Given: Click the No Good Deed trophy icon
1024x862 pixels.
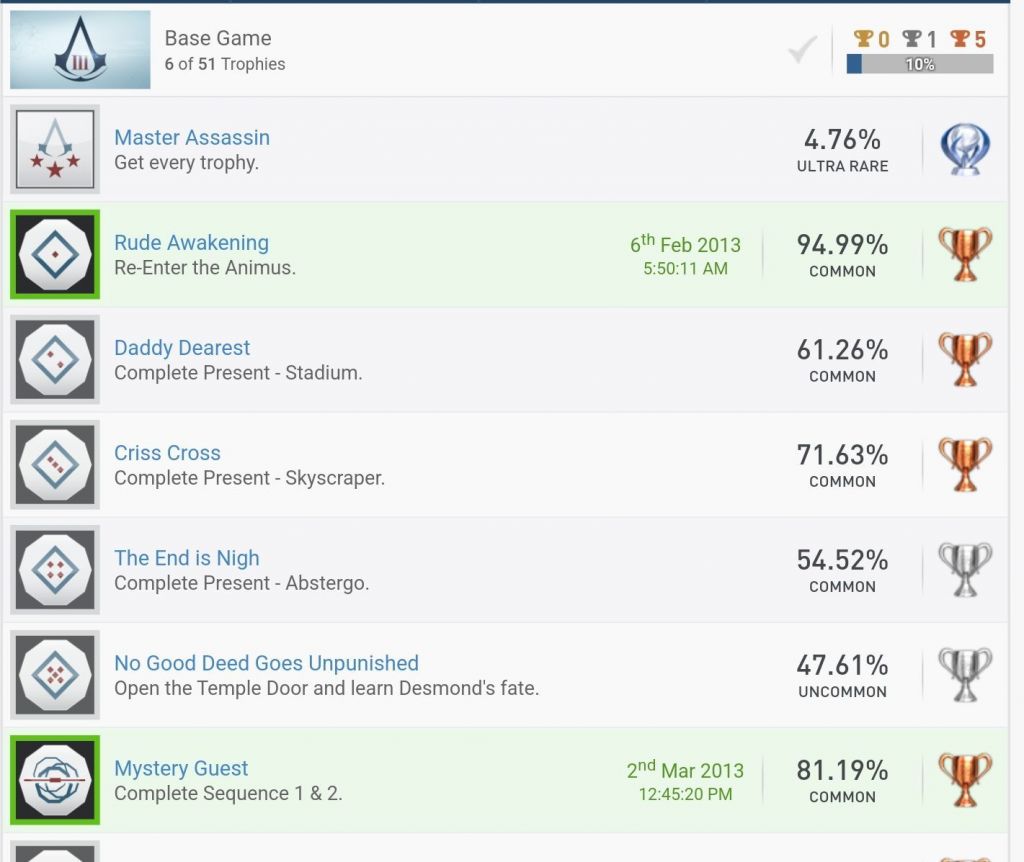Looking at the screenshot, I should 55,675.
